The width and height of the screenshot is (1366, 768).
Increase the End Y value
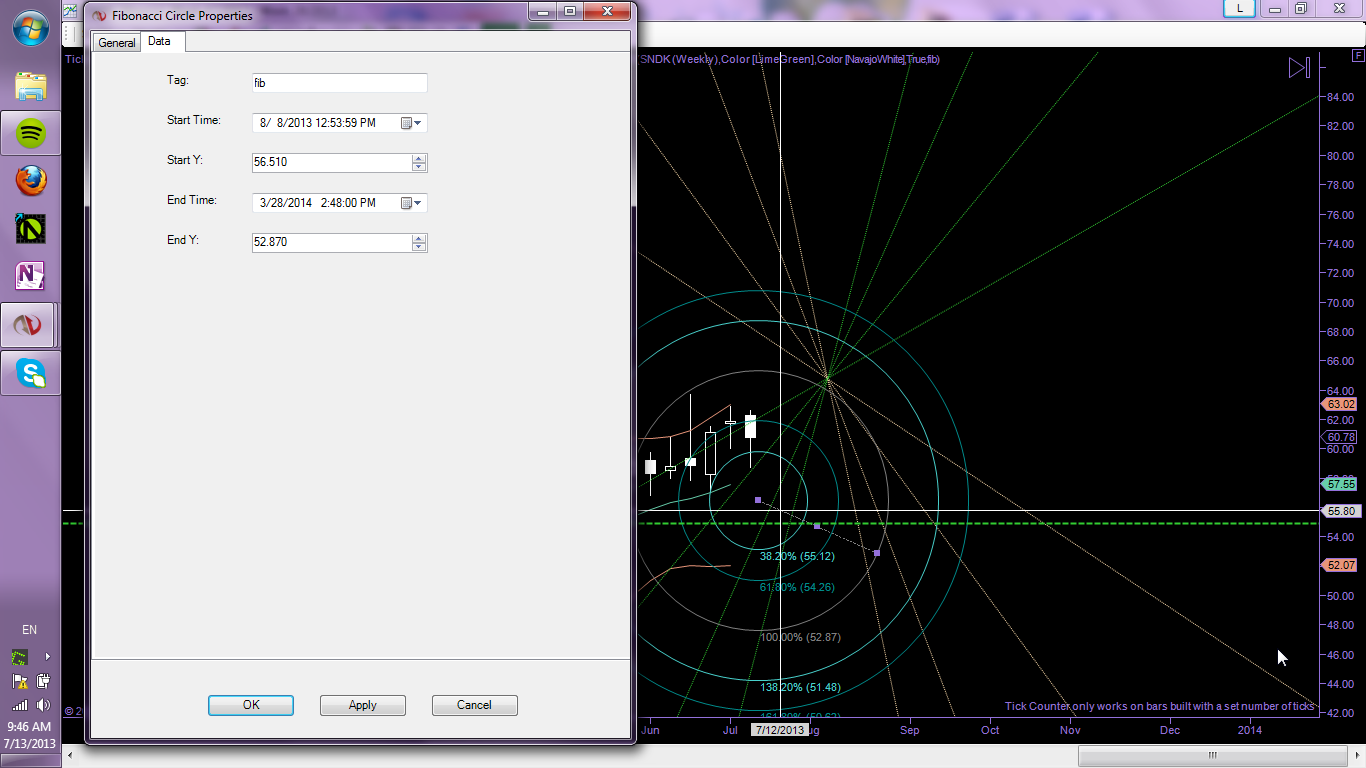click(419, 238)
